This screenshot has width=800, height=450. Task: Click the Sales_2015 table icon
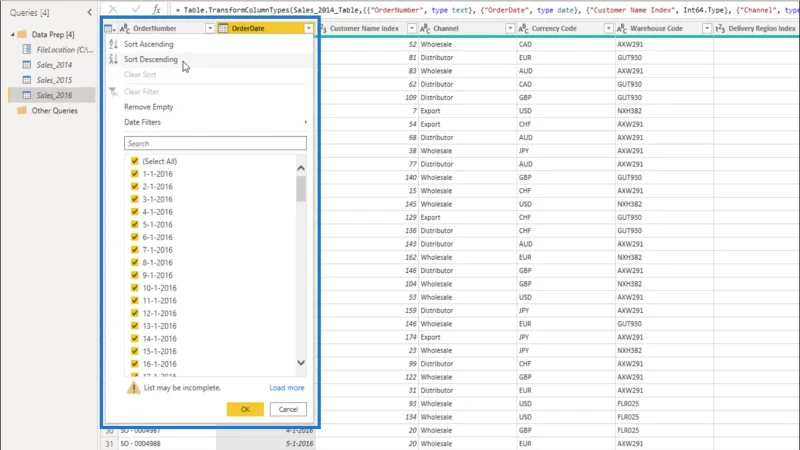[x=27, y=80]
